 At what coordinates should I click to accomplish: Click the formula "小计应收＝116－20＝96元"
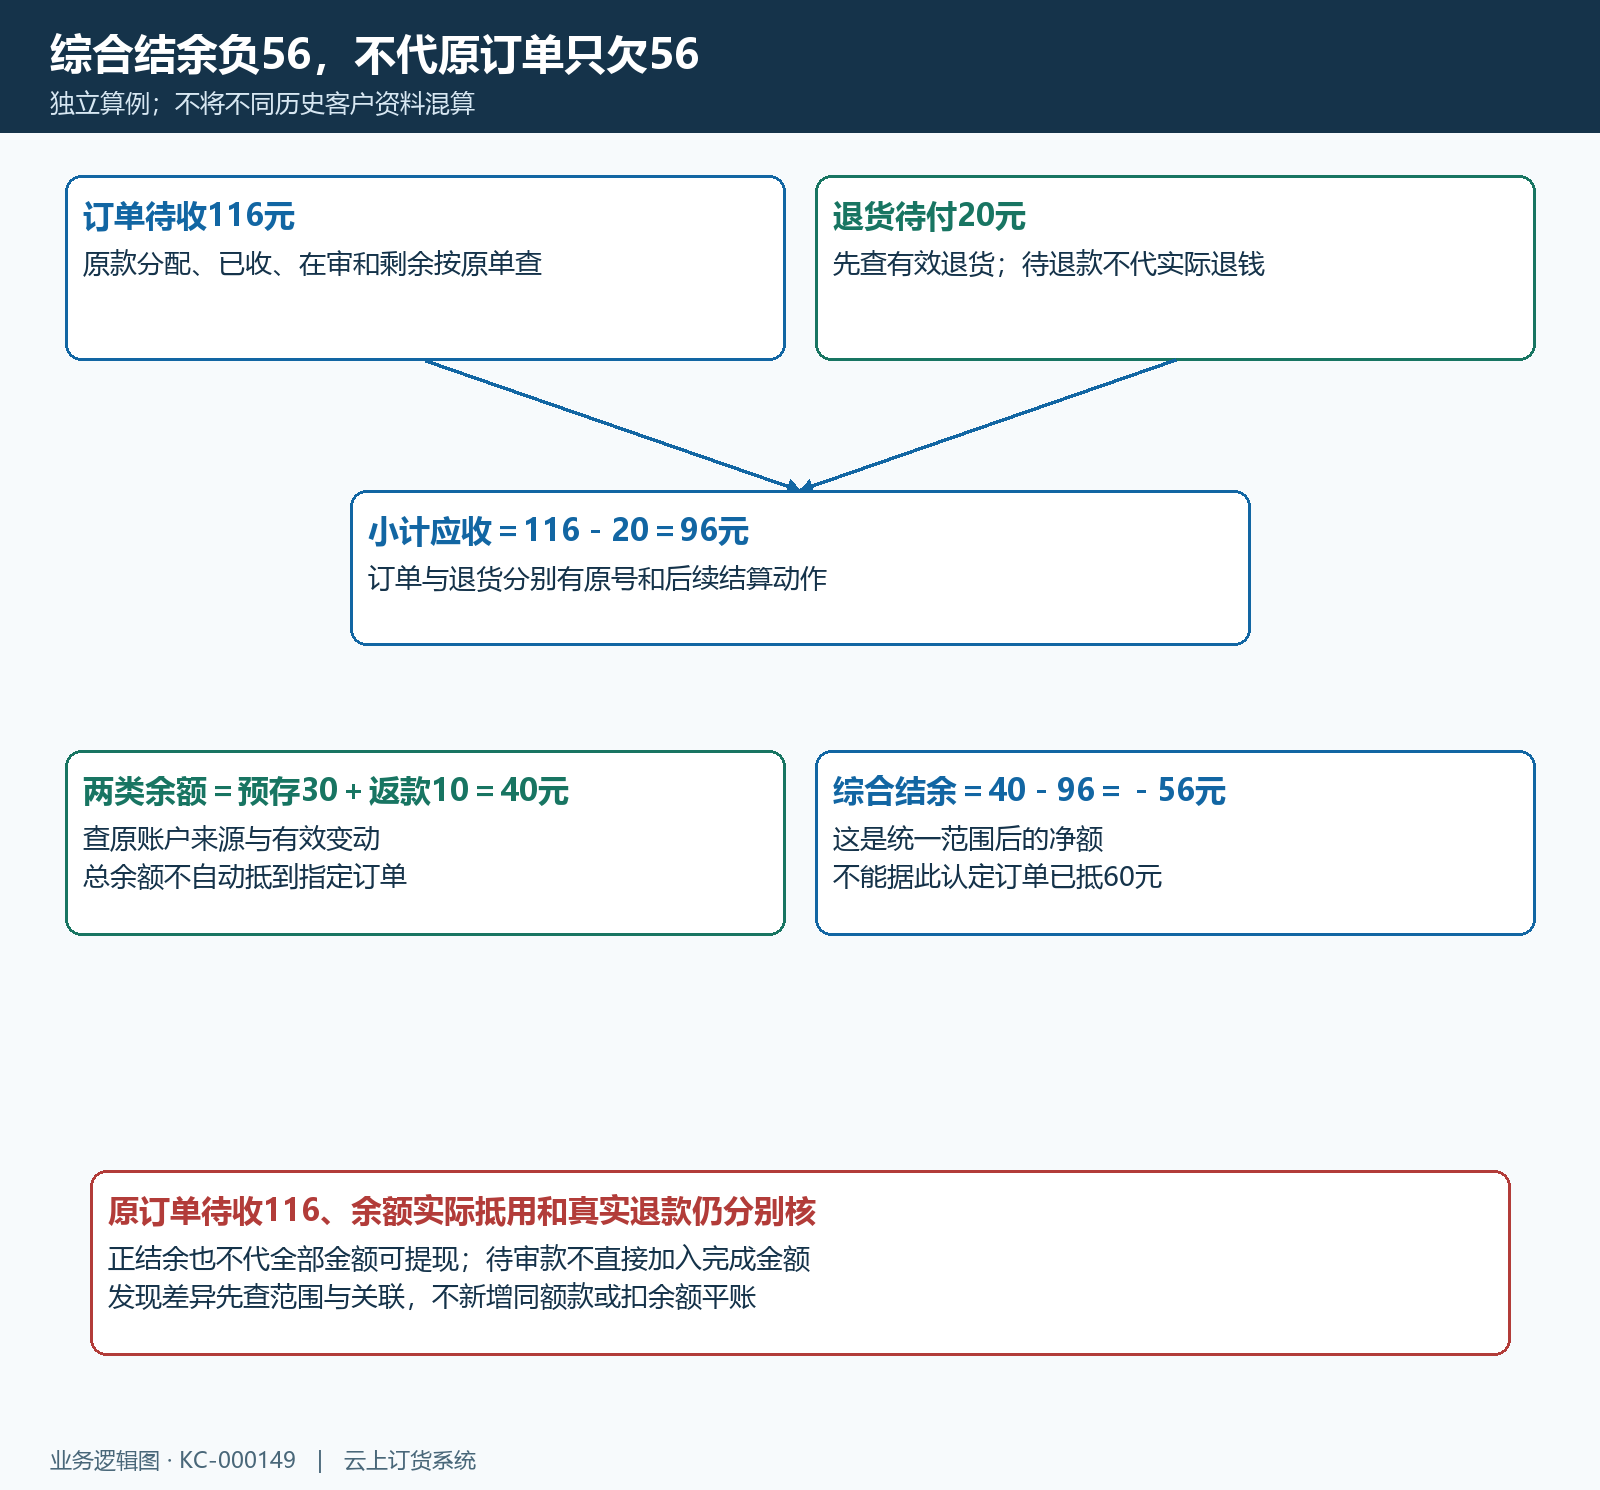point(558,531)
